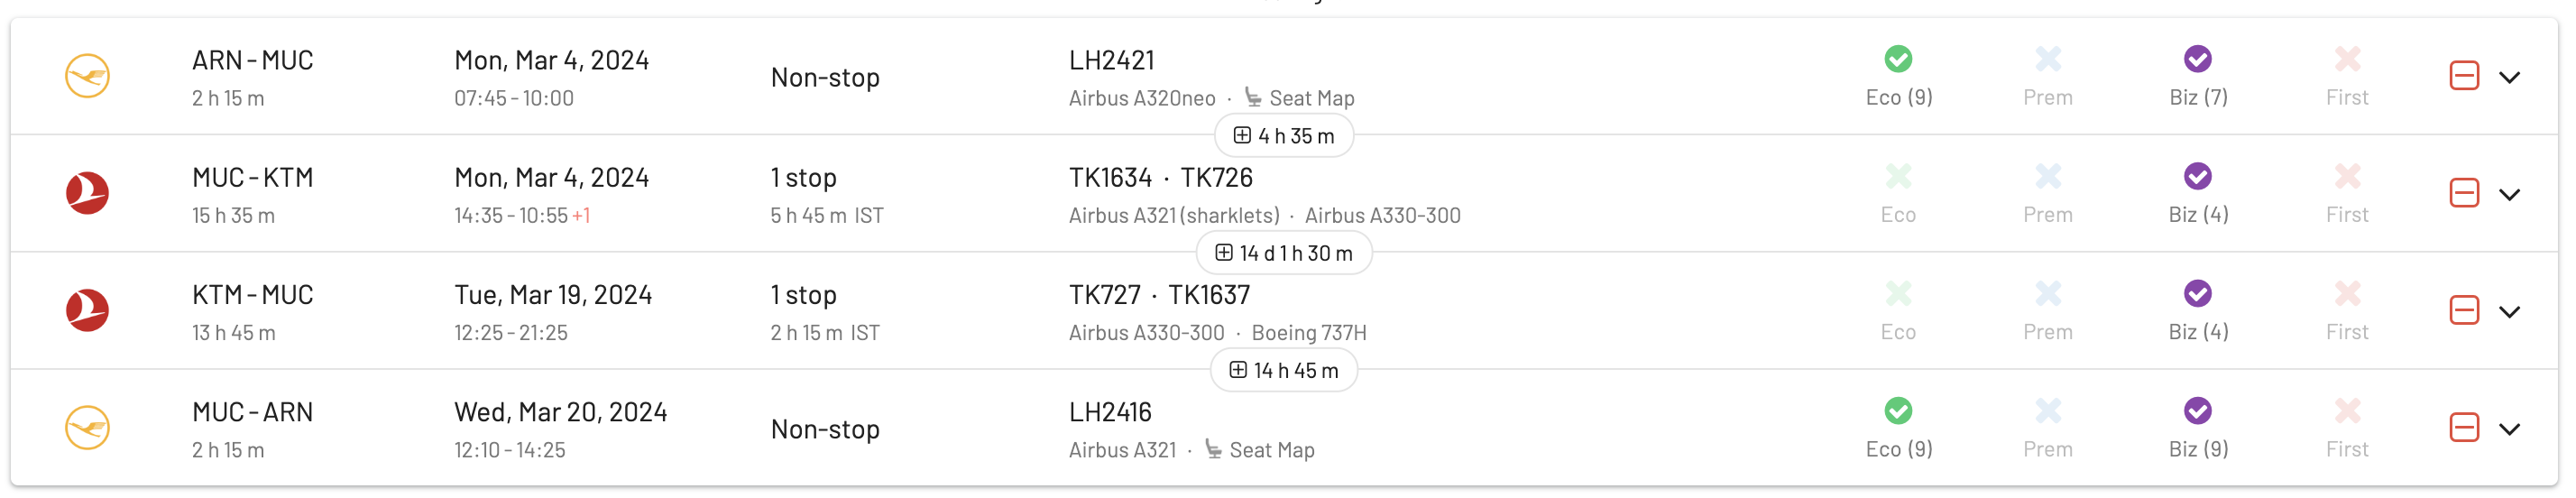2576x498 pixels.
Task: Open Seat Map for LH2416 Airbus A321
Action: pos(1259,450)
